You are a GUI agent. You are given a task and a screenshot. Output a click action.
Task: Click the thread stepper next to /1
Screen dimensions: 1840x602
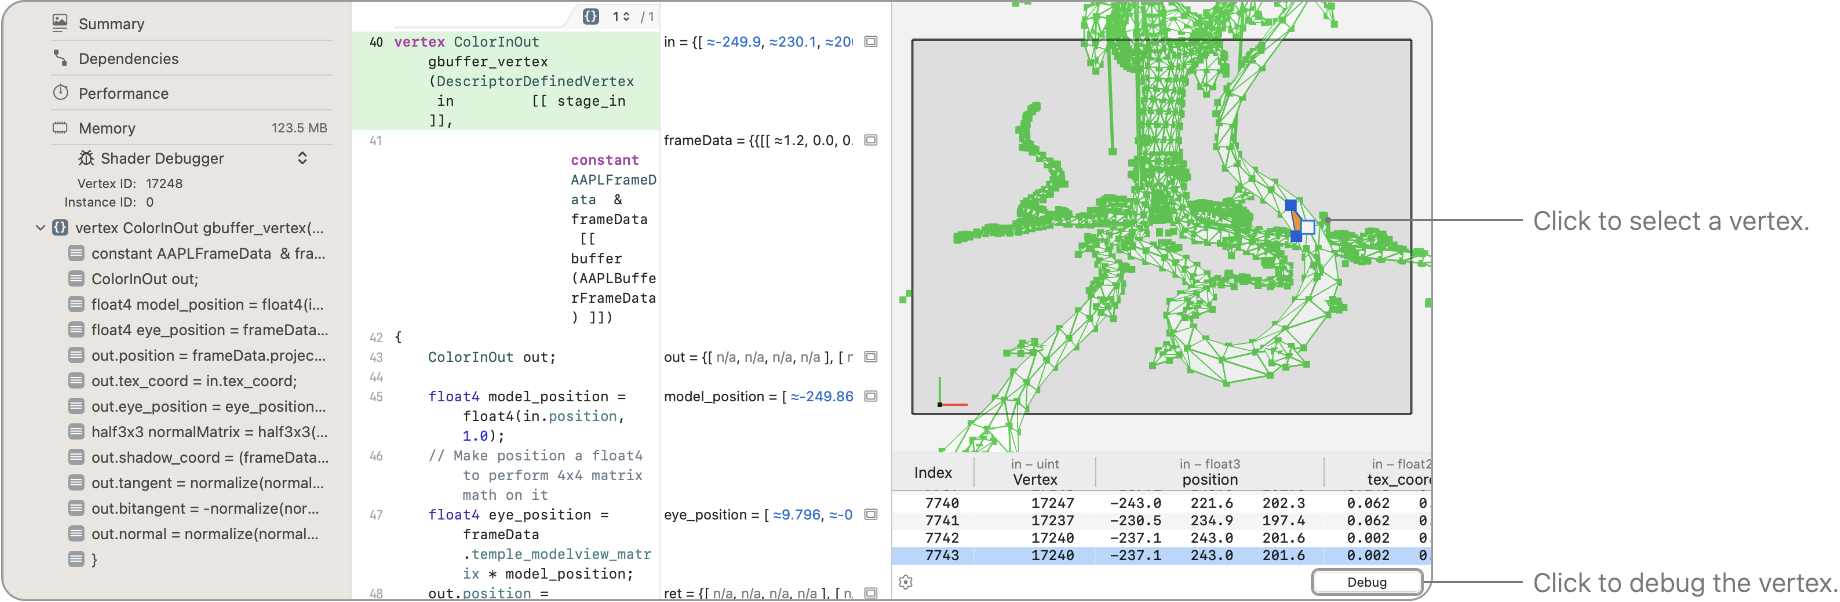[626, 16]
